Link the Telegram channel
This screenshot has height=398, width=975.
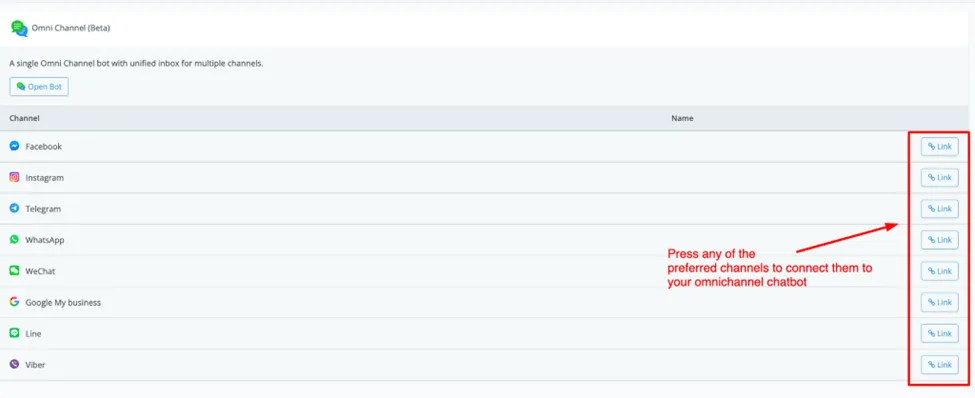click(x=940, y=209)
